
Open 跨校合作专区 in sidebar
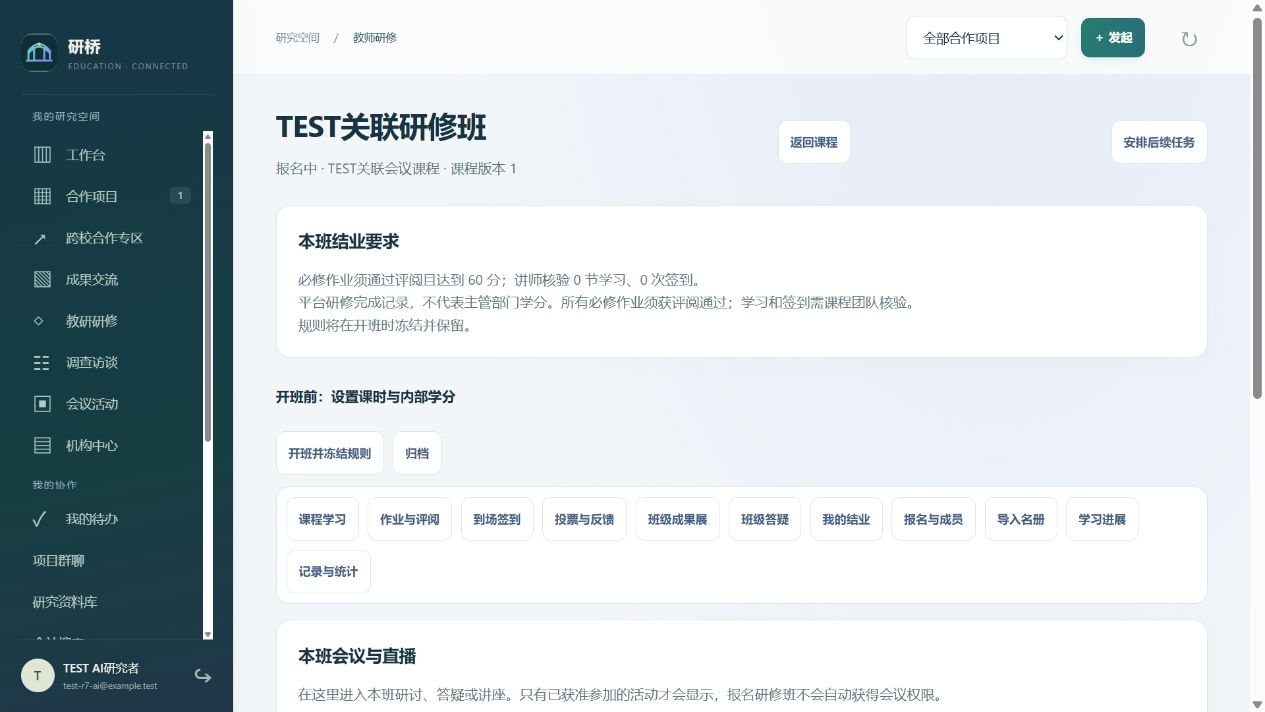[111, 238]
